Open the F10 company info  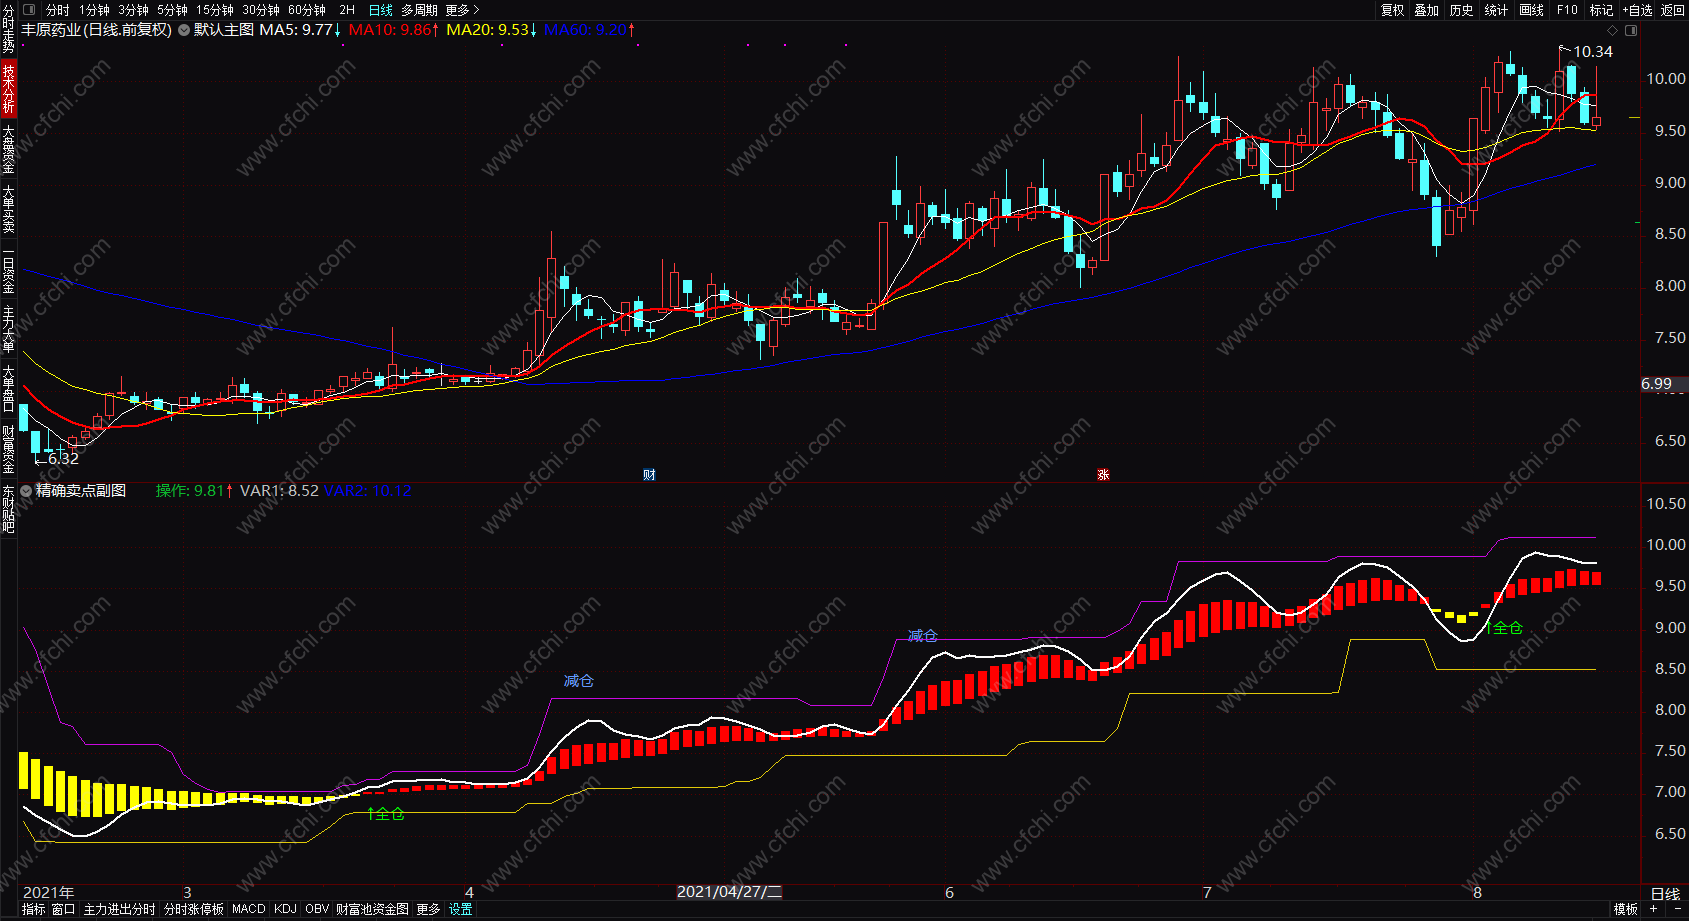coord(1567,10)
